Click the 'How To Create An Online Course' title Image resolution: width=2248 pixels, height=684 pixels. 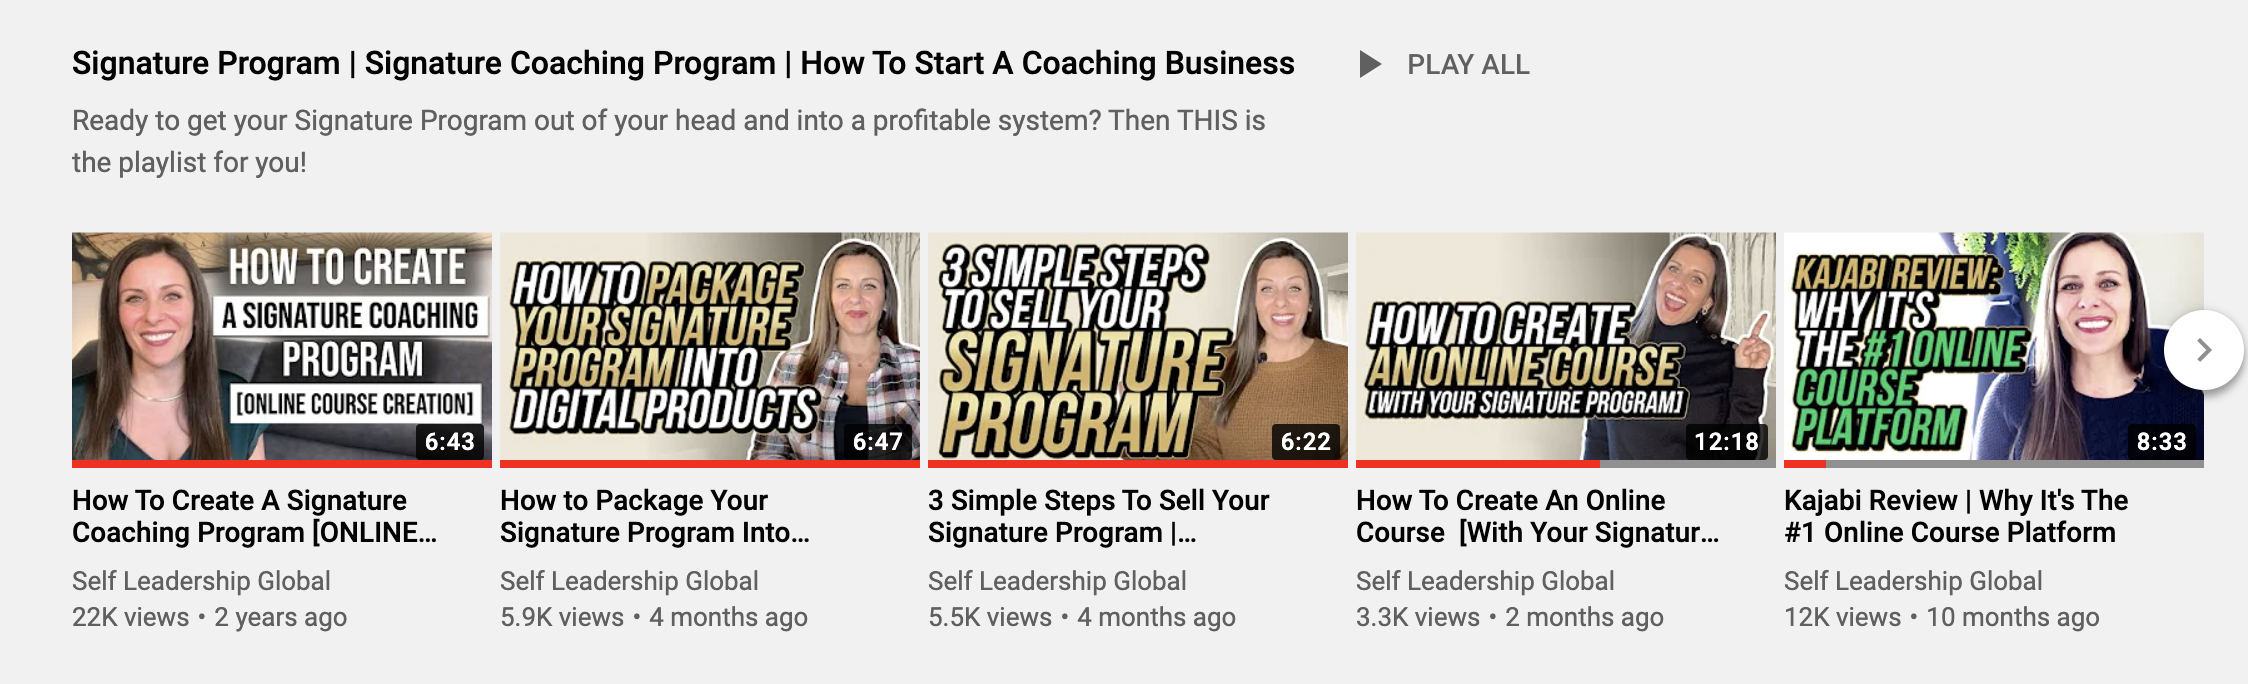1538,516
